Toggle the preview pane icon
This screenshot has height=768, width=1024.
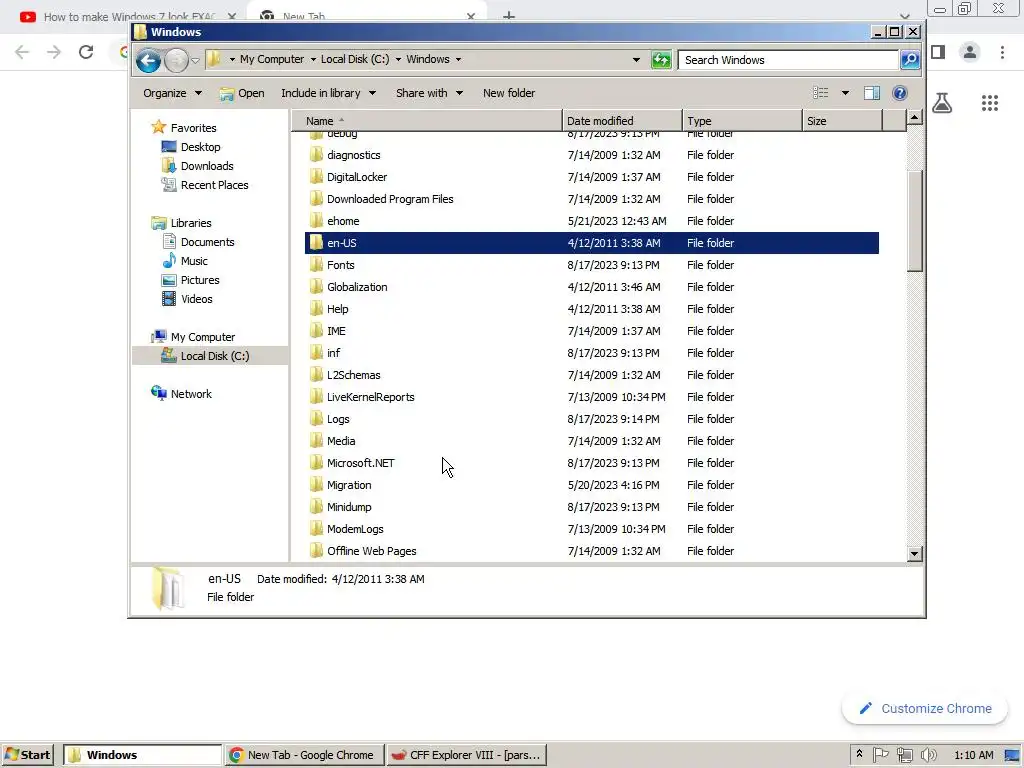point(872,93)
